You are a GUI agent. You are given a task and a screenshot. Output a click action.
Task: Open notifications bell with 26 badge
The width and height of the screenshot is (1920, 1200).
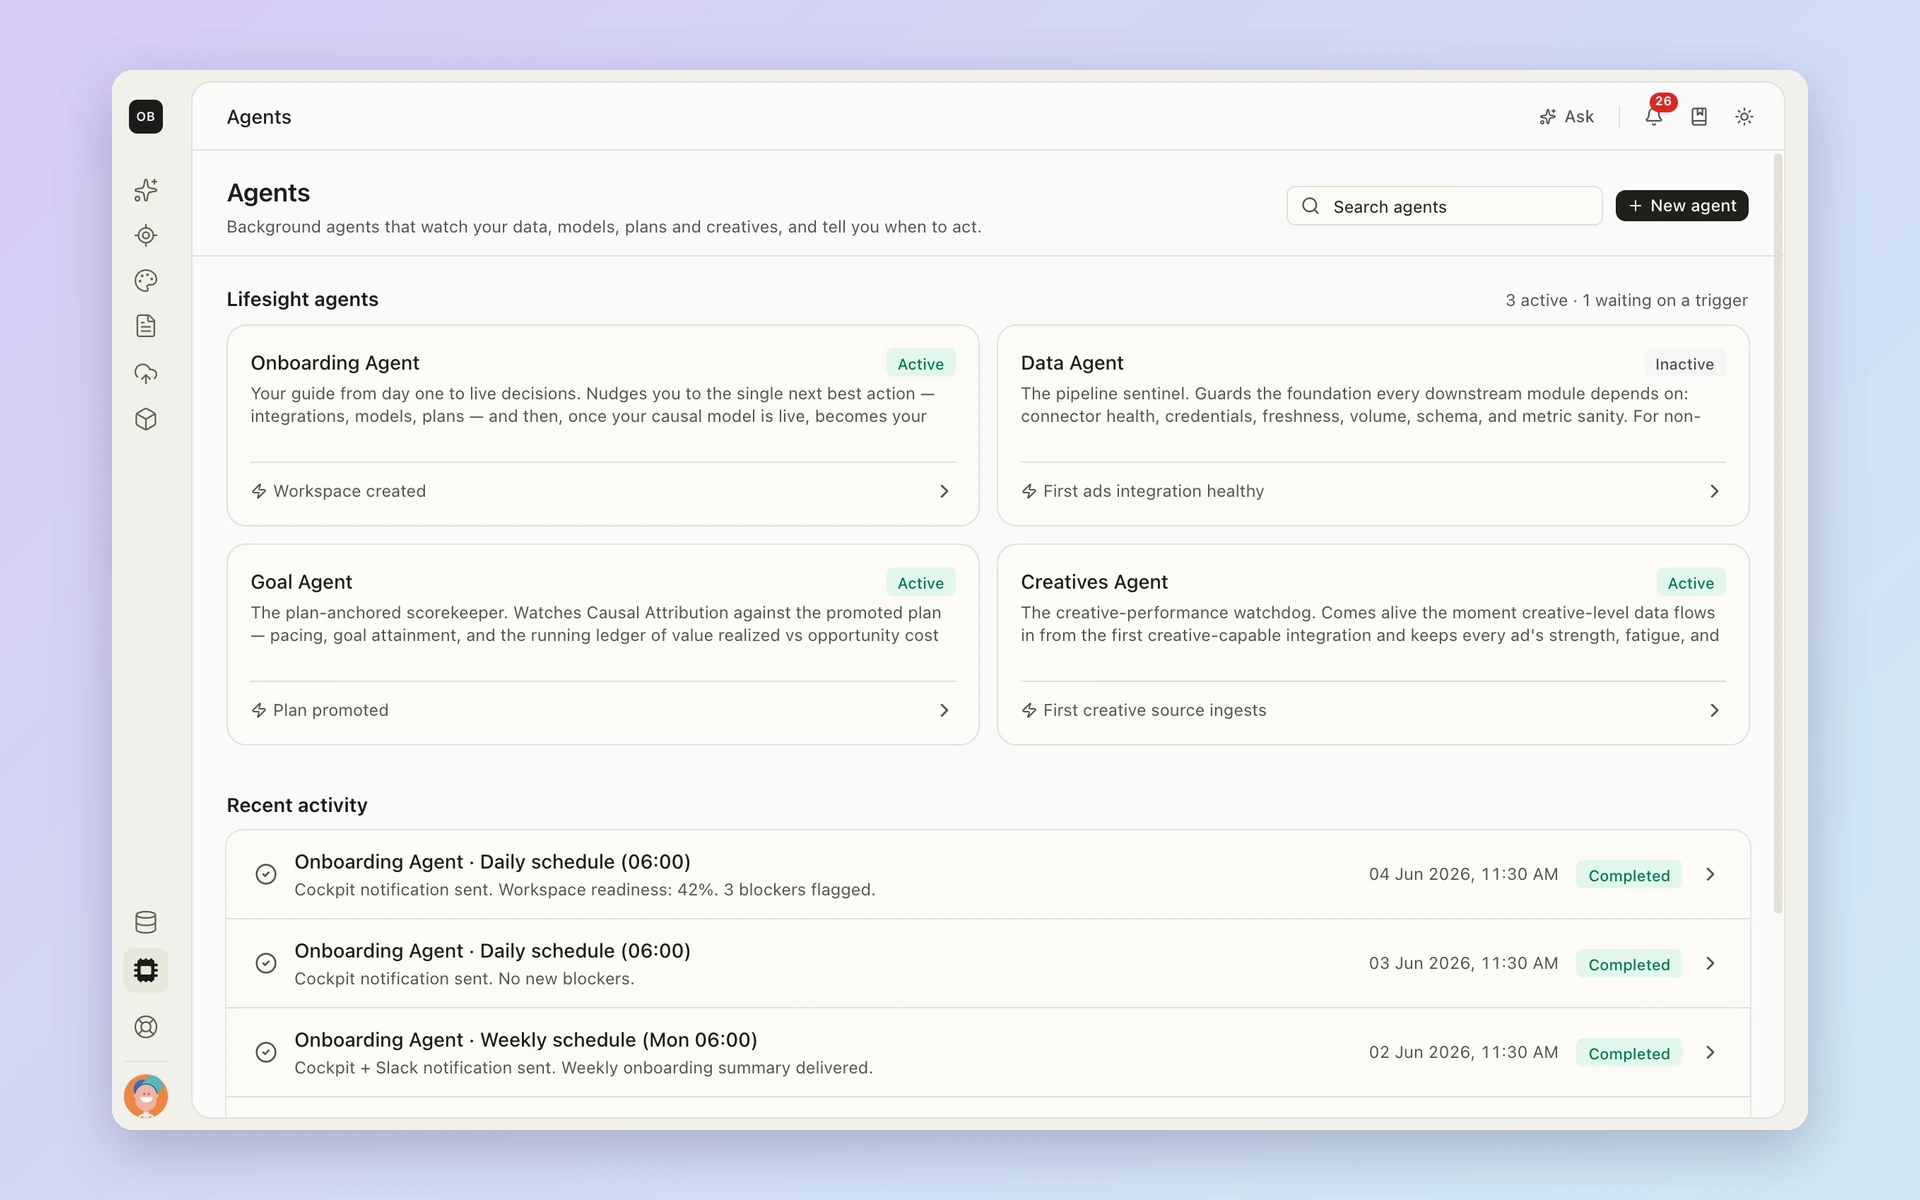pyautogui.click(x=1655, y=116)
